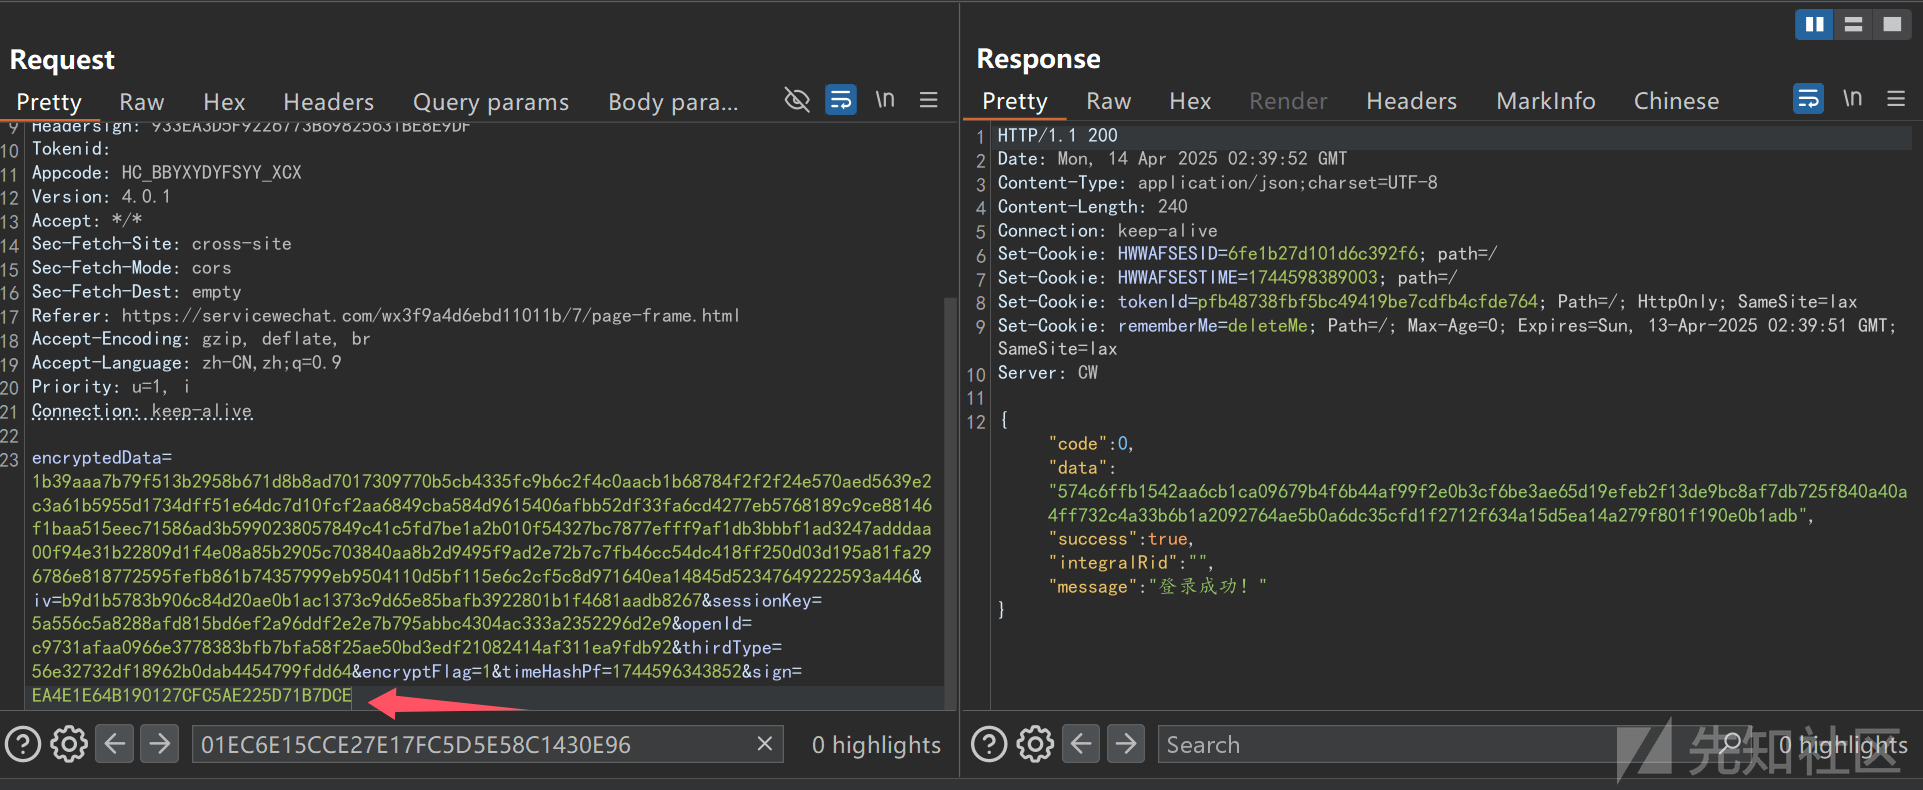
Task: Toggle word wrap icon in Request panel
Action: pyautogui.click(x=840, y=100)
